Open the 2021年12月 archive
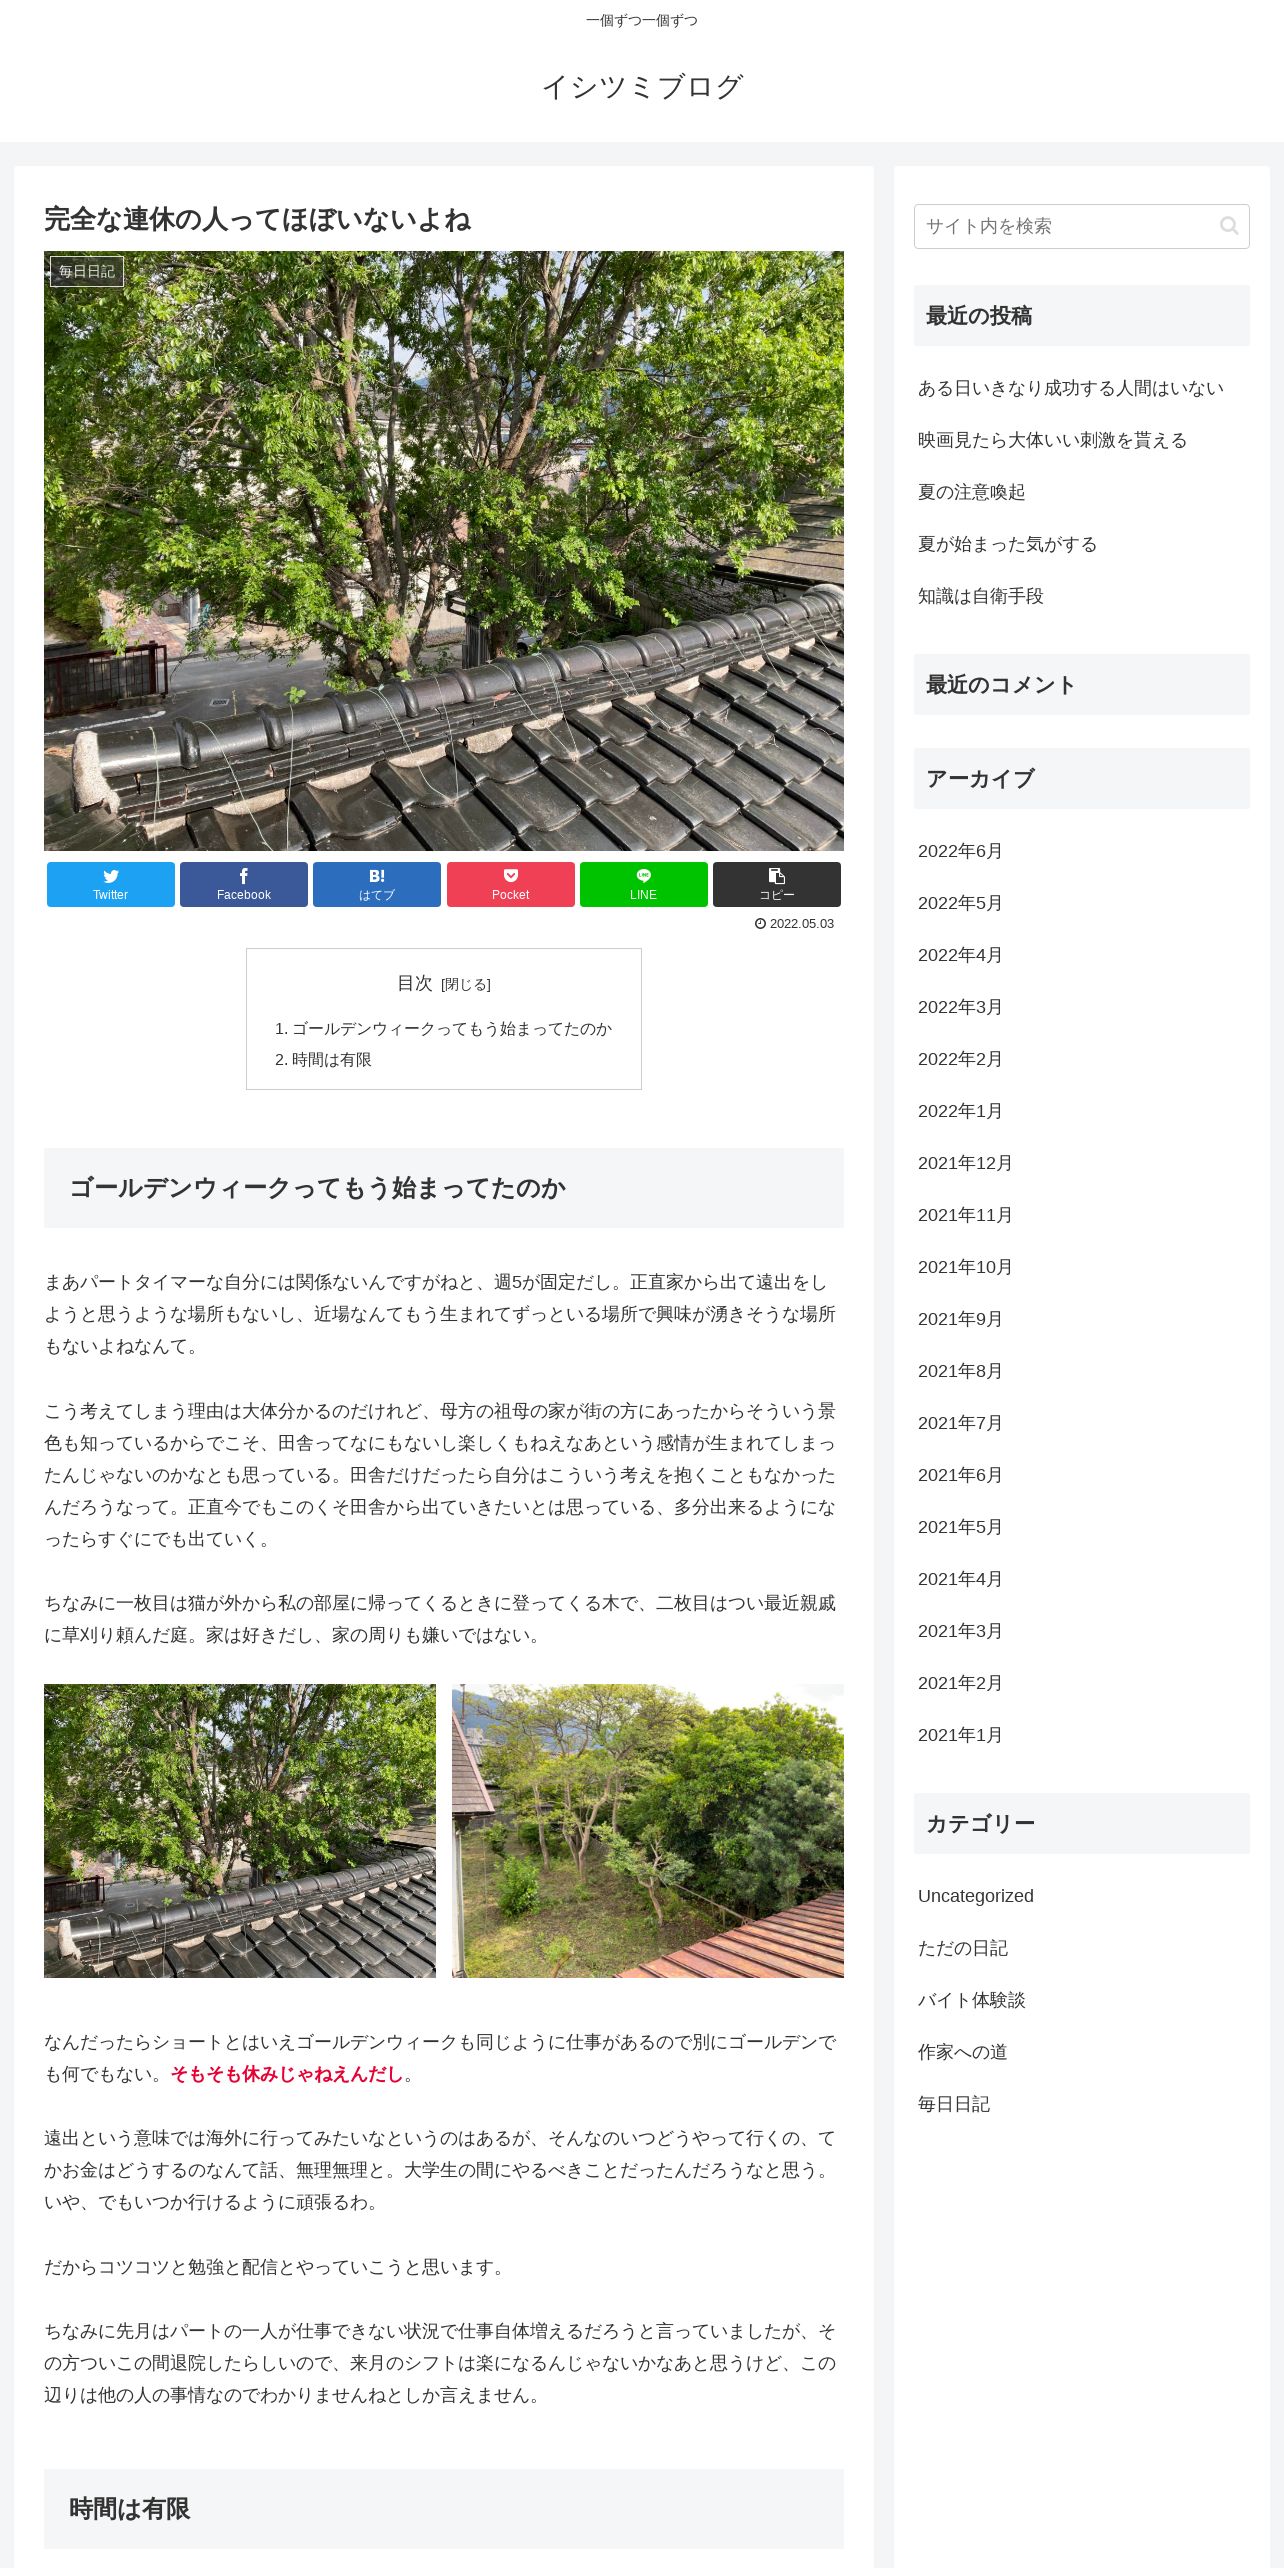 tap(965, 1163)
